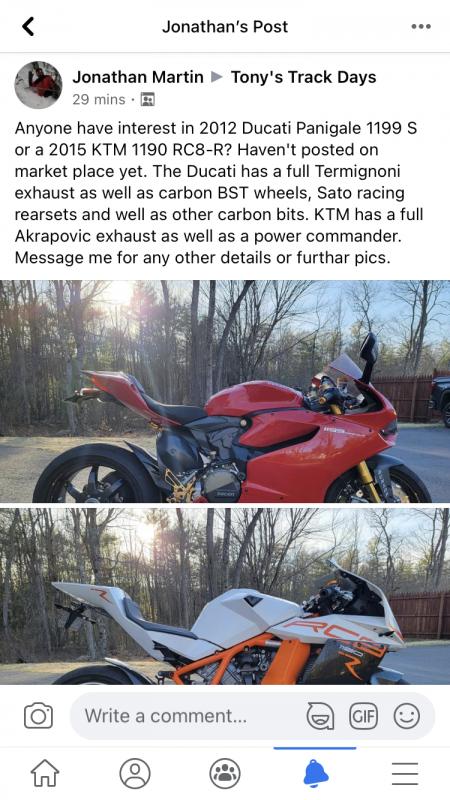Open the Groups tab

point(225,773)
